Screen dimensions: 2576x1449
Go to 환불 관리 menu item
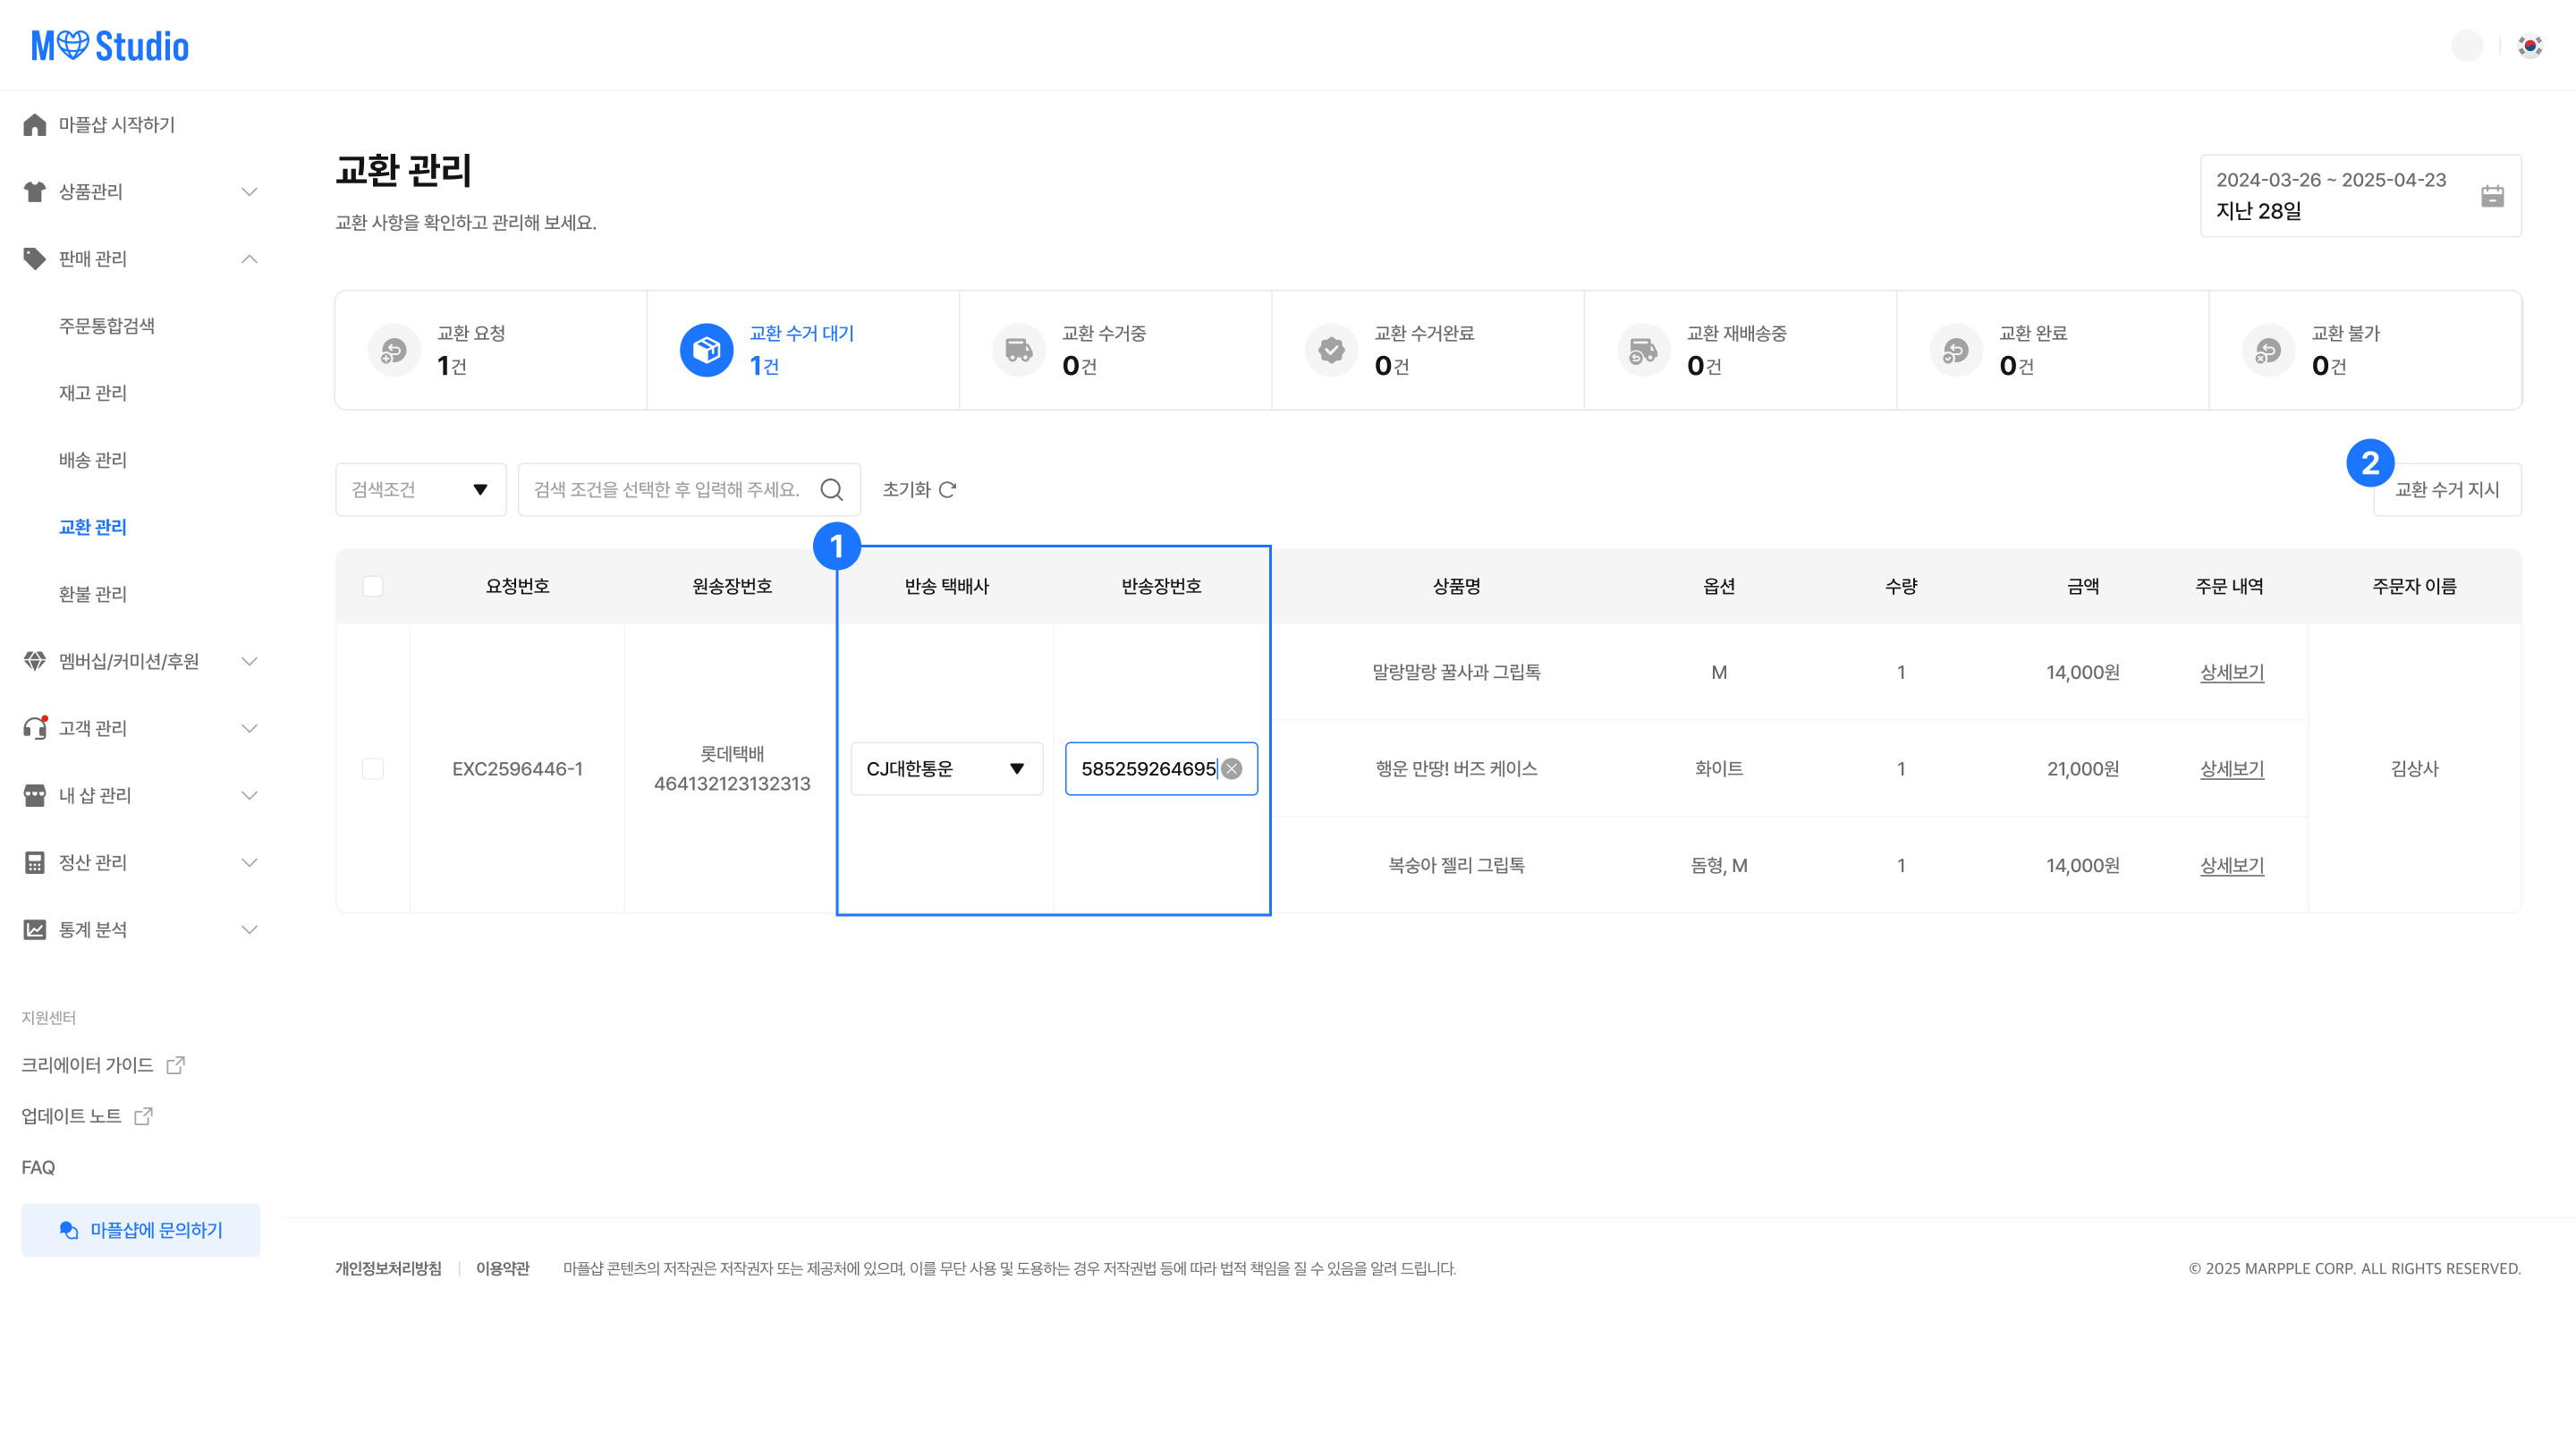(92, 594)
